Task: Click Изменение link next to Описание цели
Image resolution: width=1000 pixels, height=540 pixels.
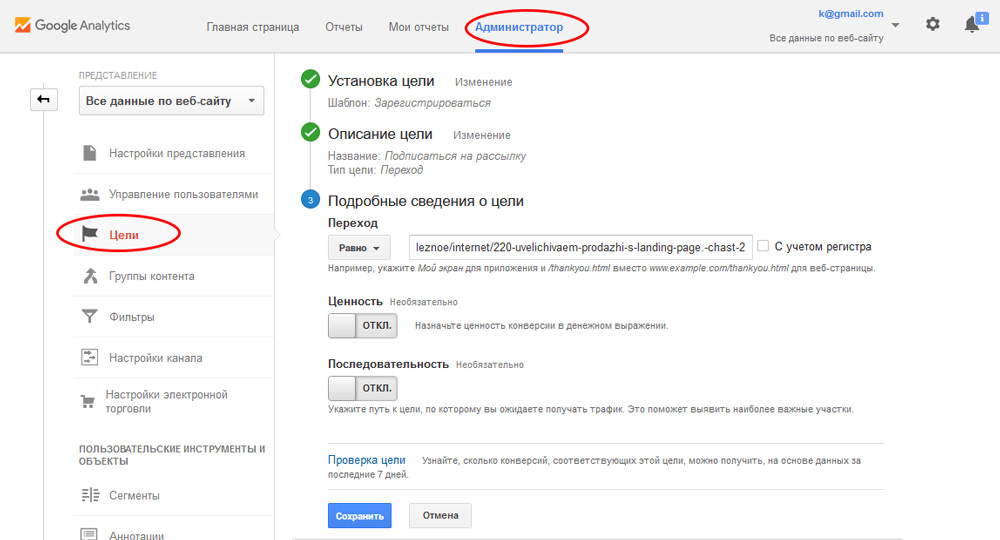Action: click(x=482, y=135)
